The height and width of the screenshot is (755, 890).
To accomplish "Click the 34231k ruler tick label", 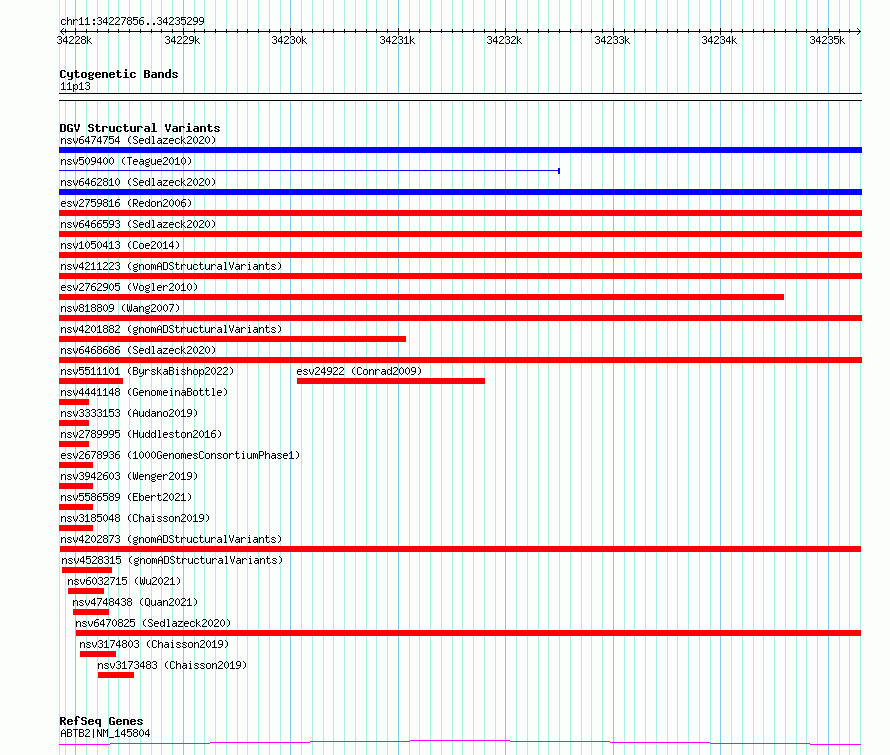I will click(x=397, y=40).
